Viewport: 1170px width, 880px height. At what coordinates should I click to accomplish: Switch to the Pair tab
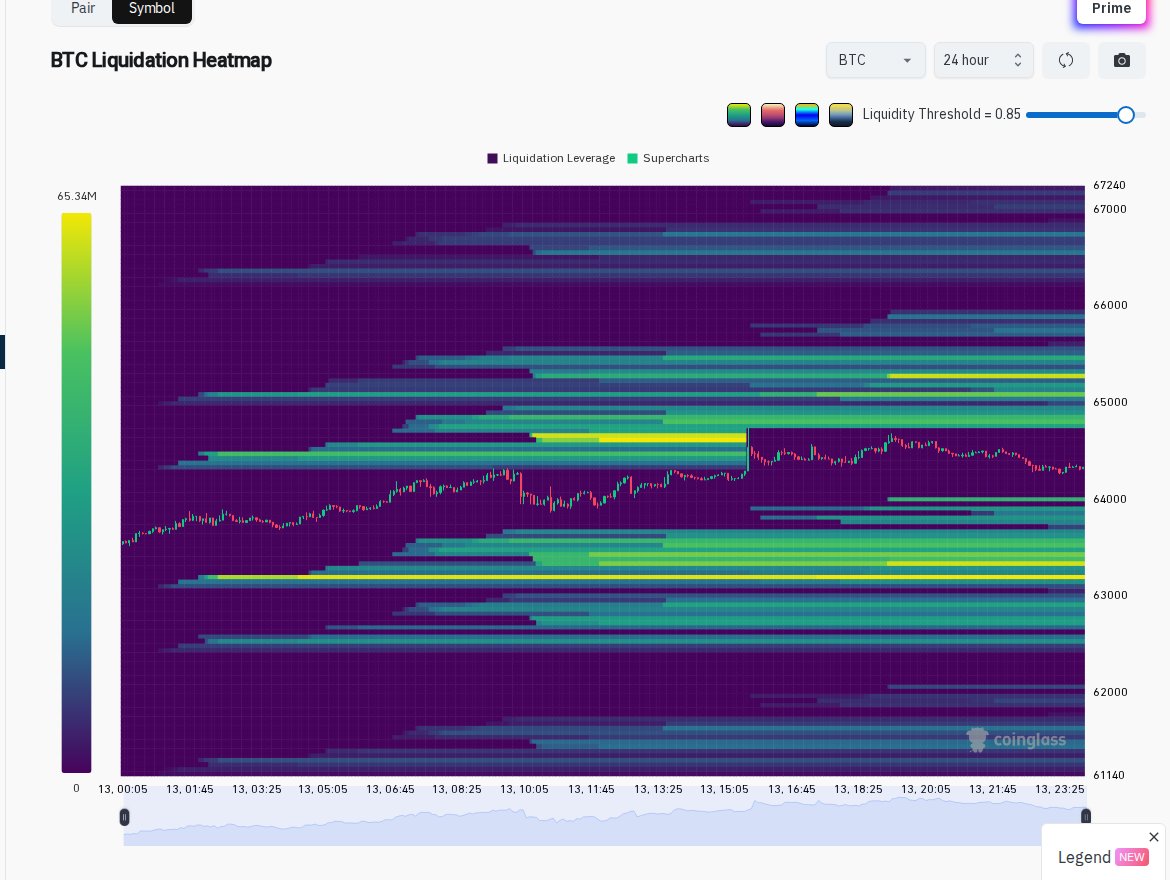83,9
